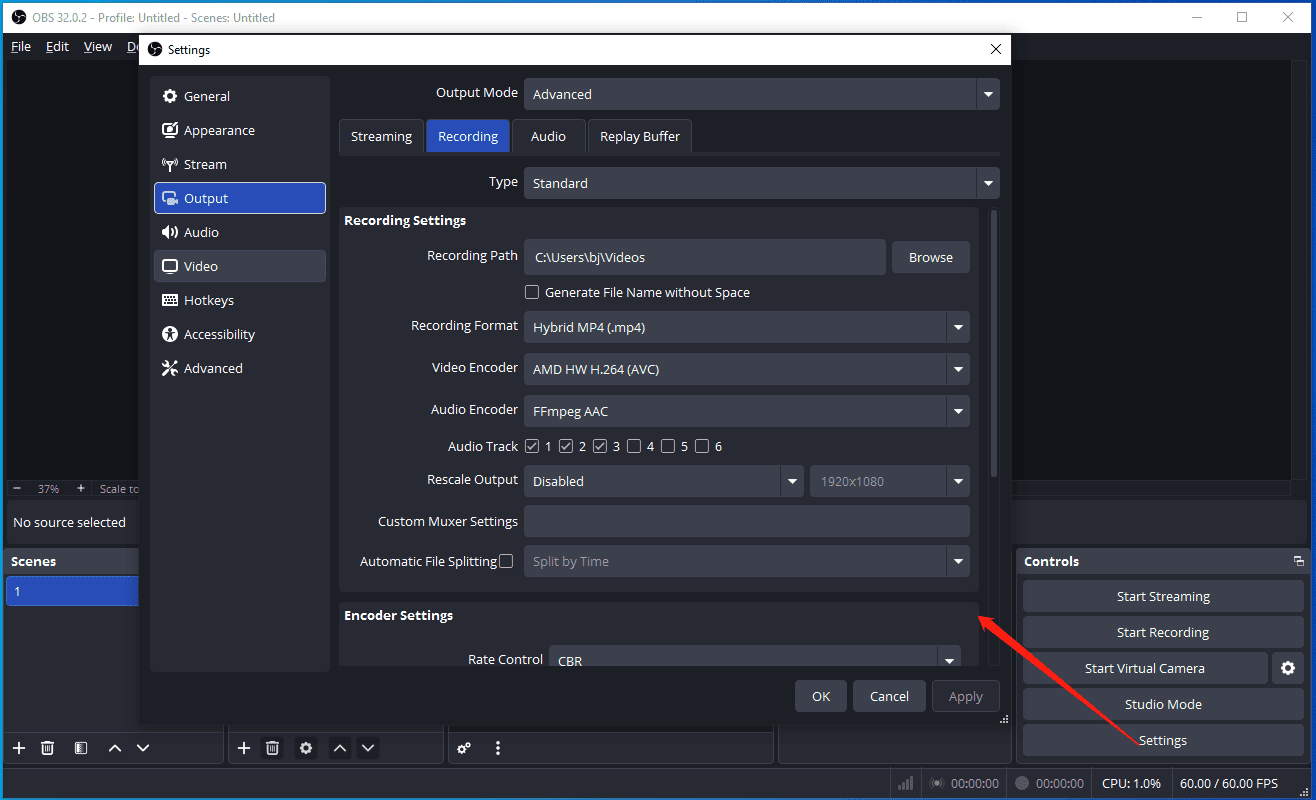Open advanced audio properties gear icon

464,747
